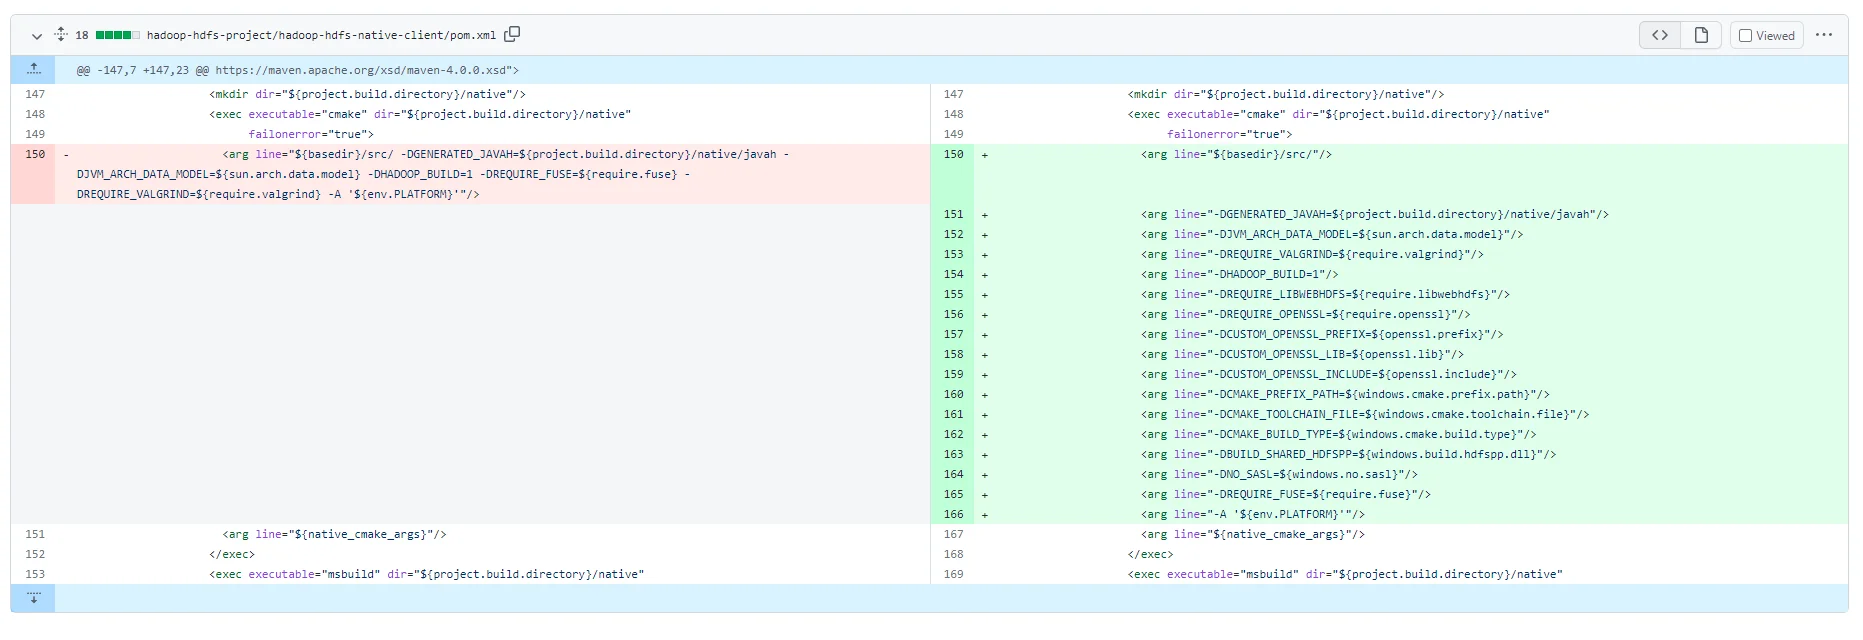Open the hadoop-hdfs-native-client/pom.xml file link
Screen dimensions: 1863x640
click(321, 35)
